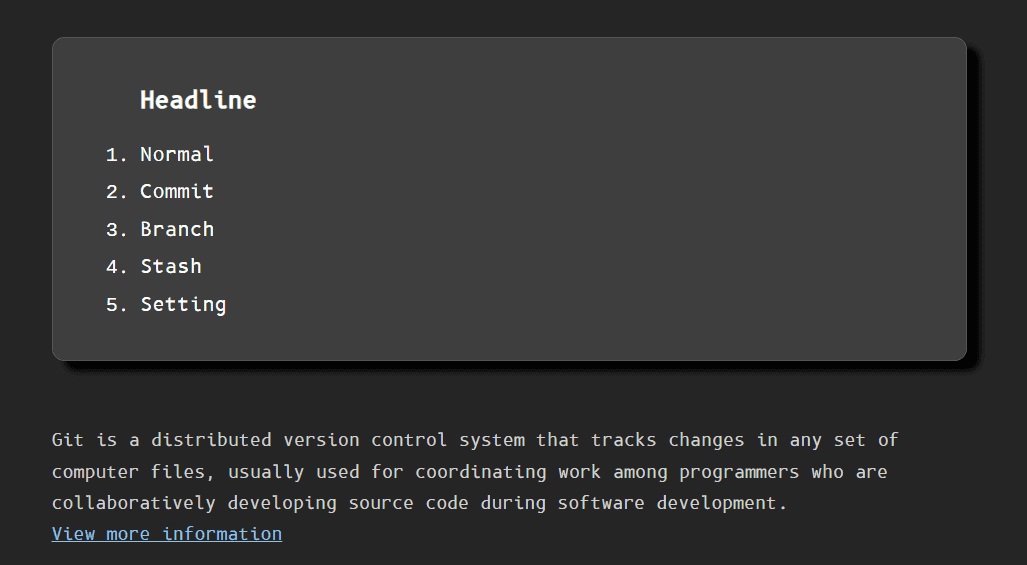The height and width of the screenshot is (565, 1027).
Task: Select the Normal list item
Action: 177,154
